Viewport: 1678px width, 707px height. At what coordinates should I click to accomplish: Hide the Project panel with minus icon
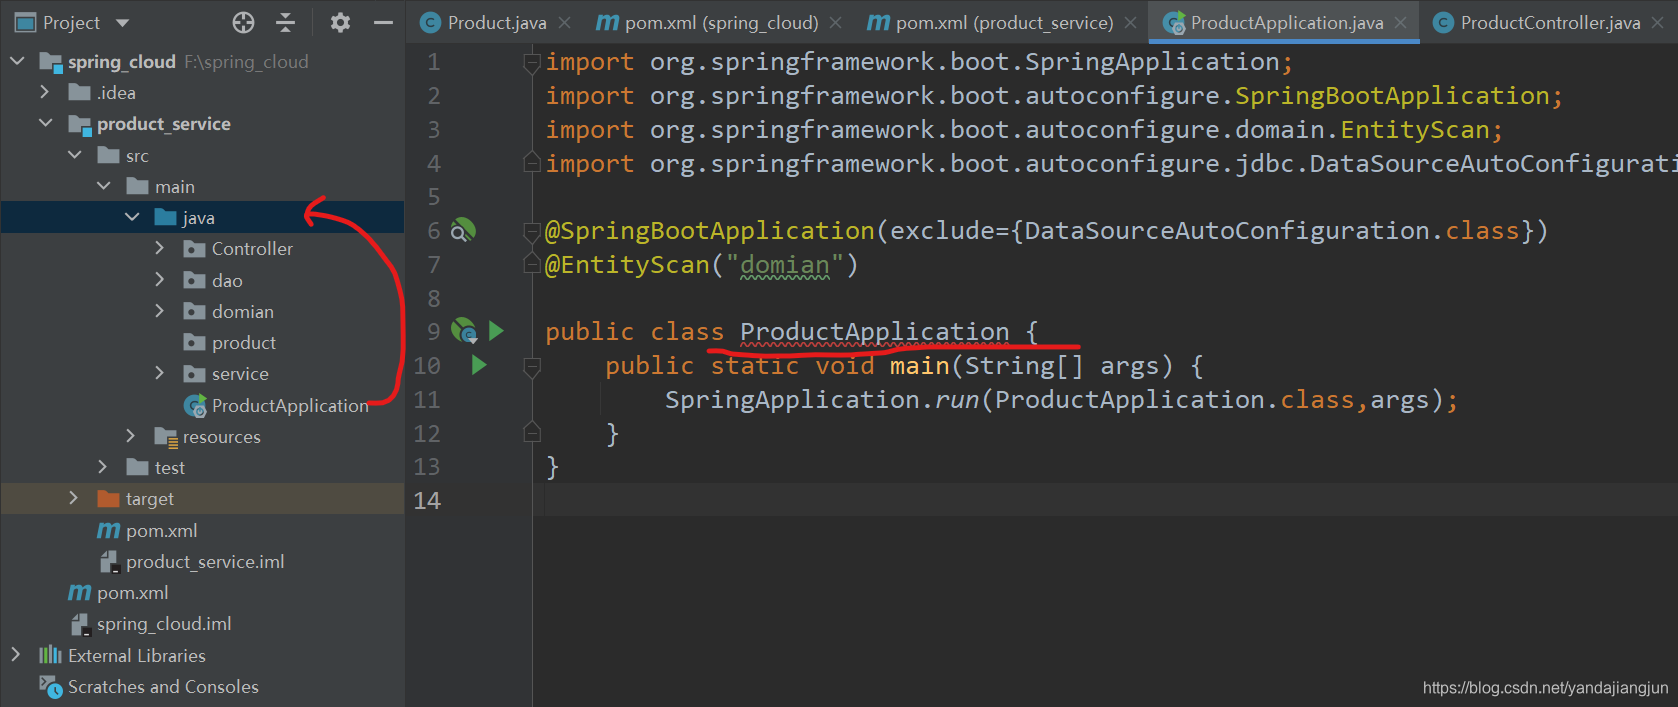click(x=383, y=22)
